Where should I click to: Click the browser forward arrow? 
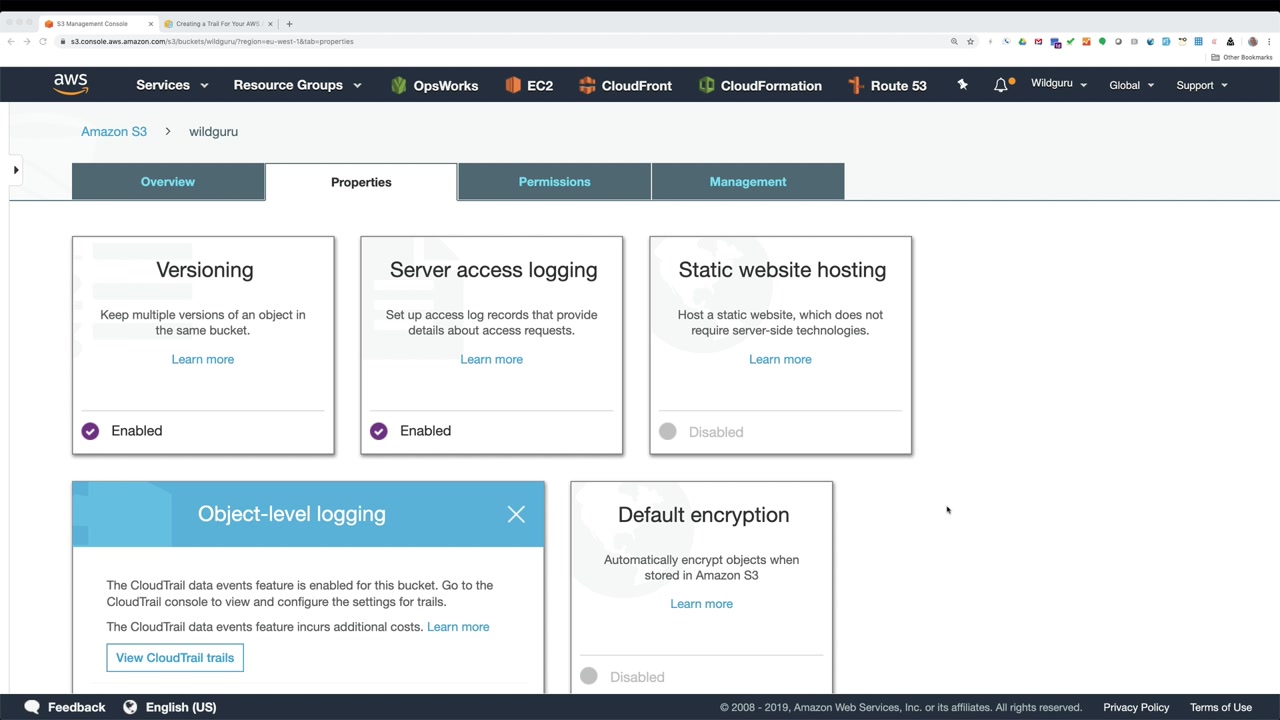coord(26,41)
